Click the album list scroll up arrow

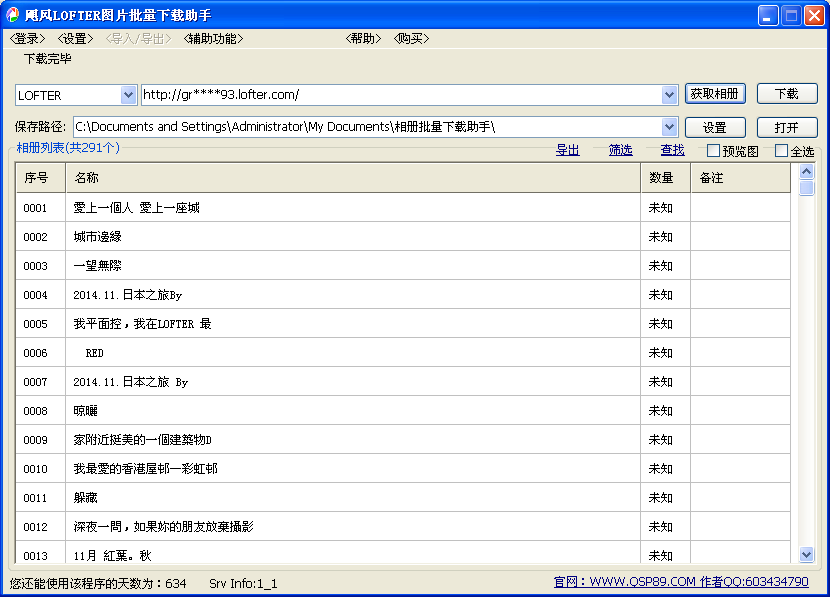tap(806, 171)
